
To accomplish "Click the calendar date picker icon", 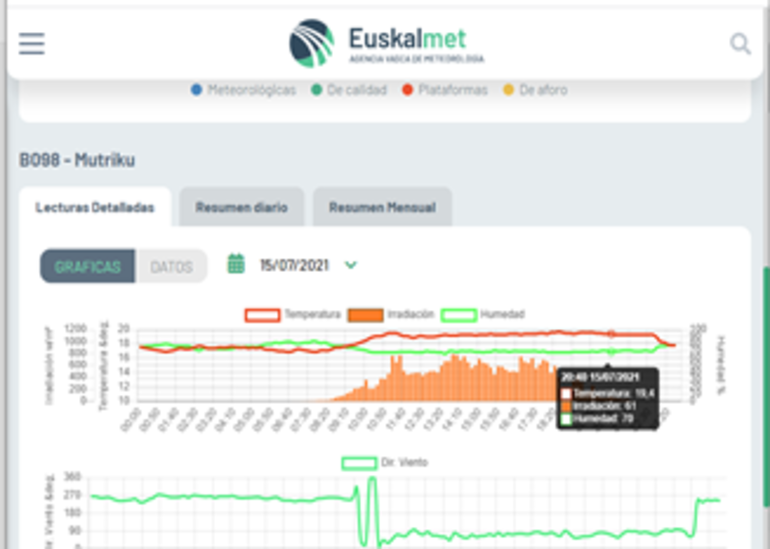I will pos(236,265).
